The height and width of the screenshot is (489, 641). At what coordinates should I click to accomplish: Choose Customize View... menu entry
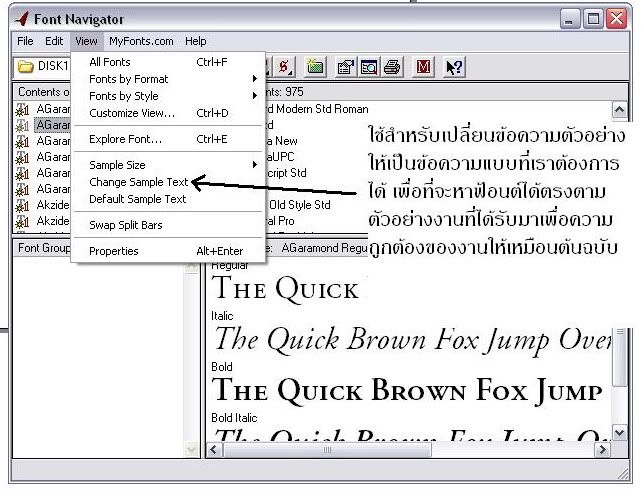tap(168, 113)
